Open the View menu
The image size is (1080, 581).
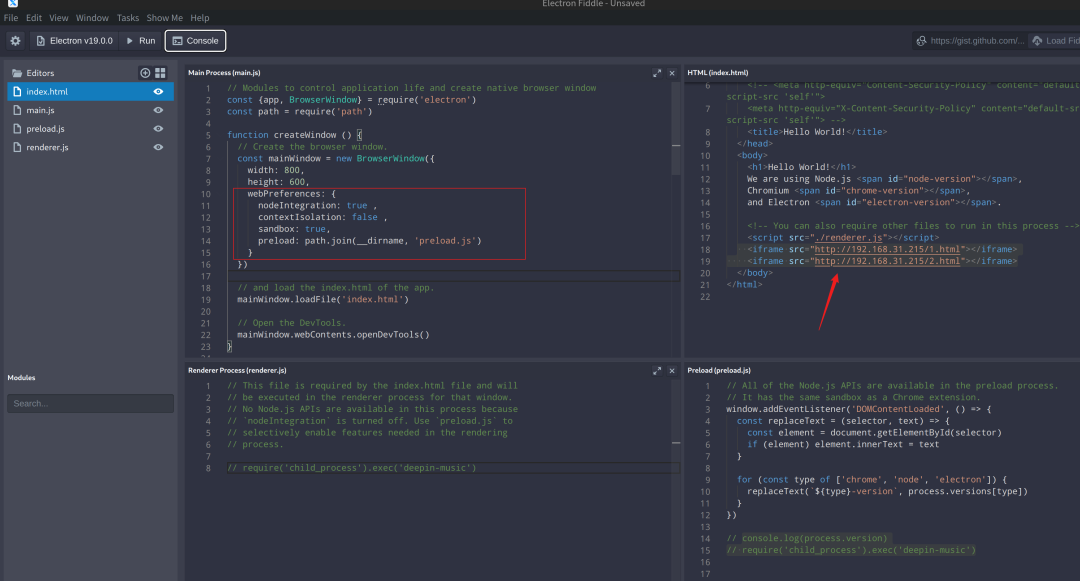click(59, 18)
